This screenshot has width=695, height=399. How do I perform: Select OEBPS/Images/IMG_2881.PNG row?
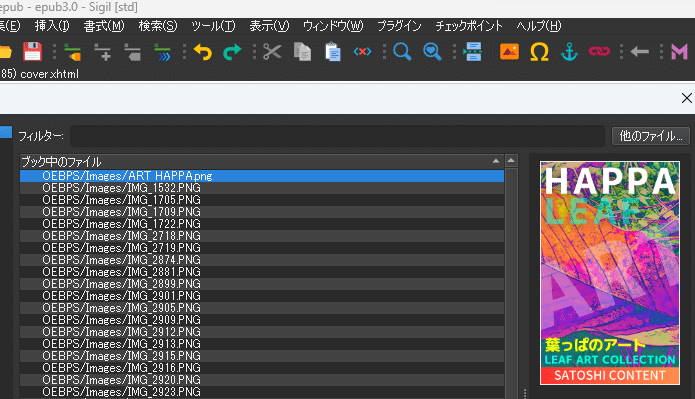click(262, 272)
